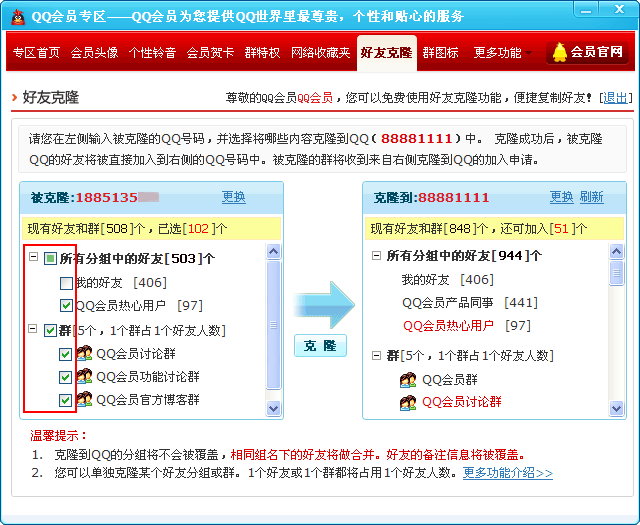Screen dimensions: 640x525
Task: Click the left list scrollbar thumb
Action: click(273, 325)
